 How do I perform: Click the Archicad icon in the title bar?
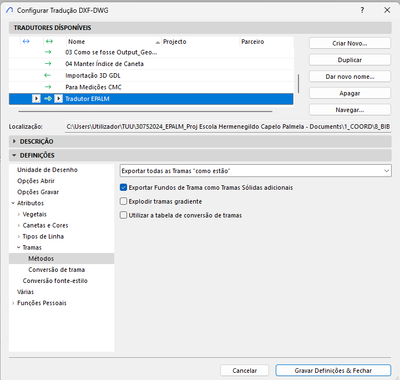10,10
